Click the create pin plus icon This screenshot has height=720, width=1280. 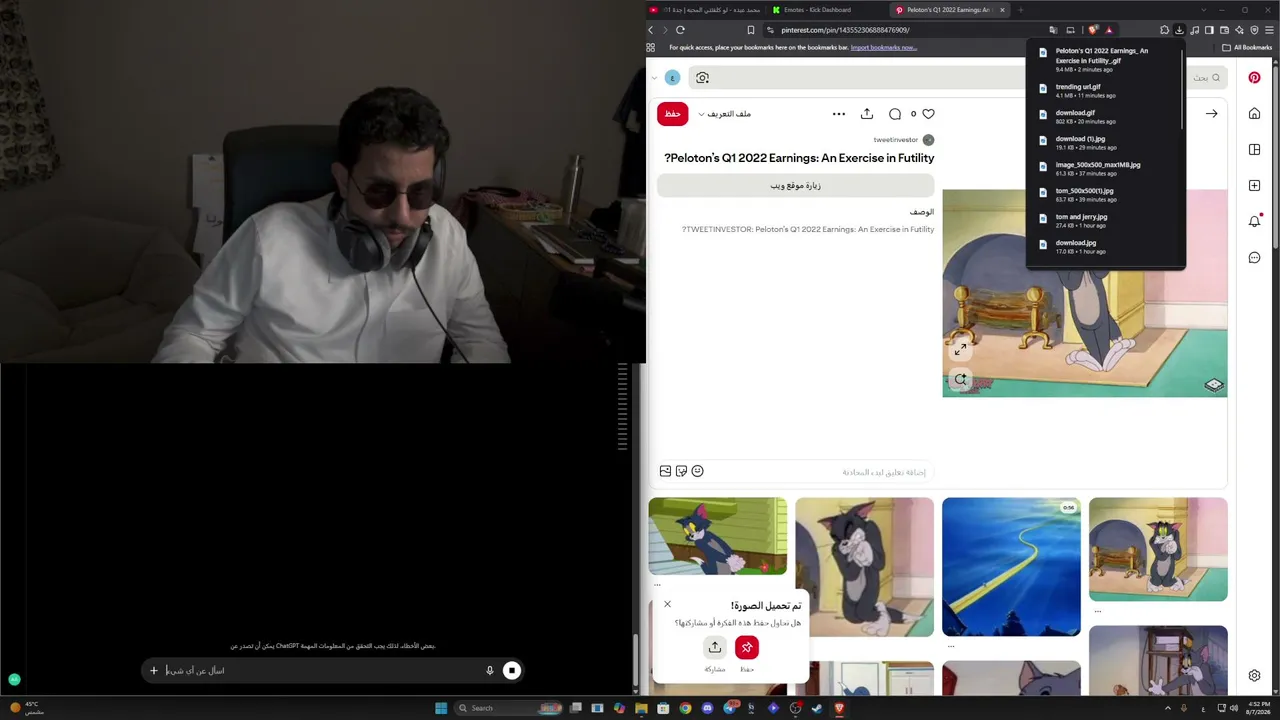[1254, 186]
